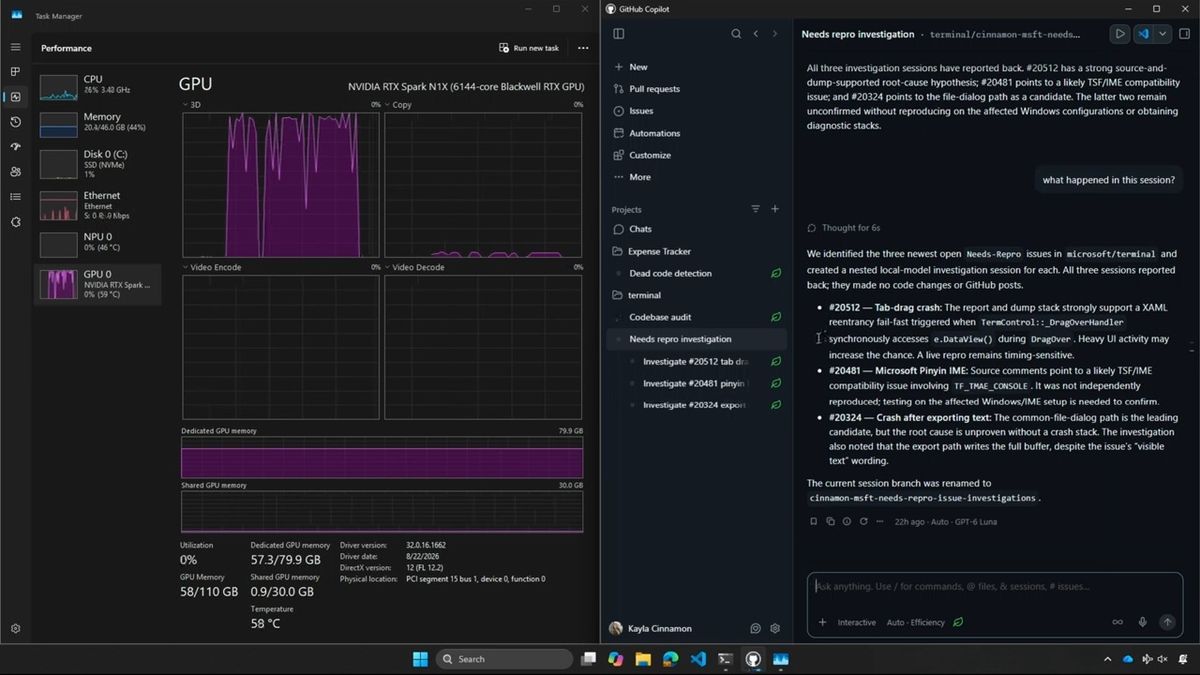This screenshot has width=1200, height=675.
Task: Toggle the Copilot sidebar panel icon
Action: pos(619,34)
